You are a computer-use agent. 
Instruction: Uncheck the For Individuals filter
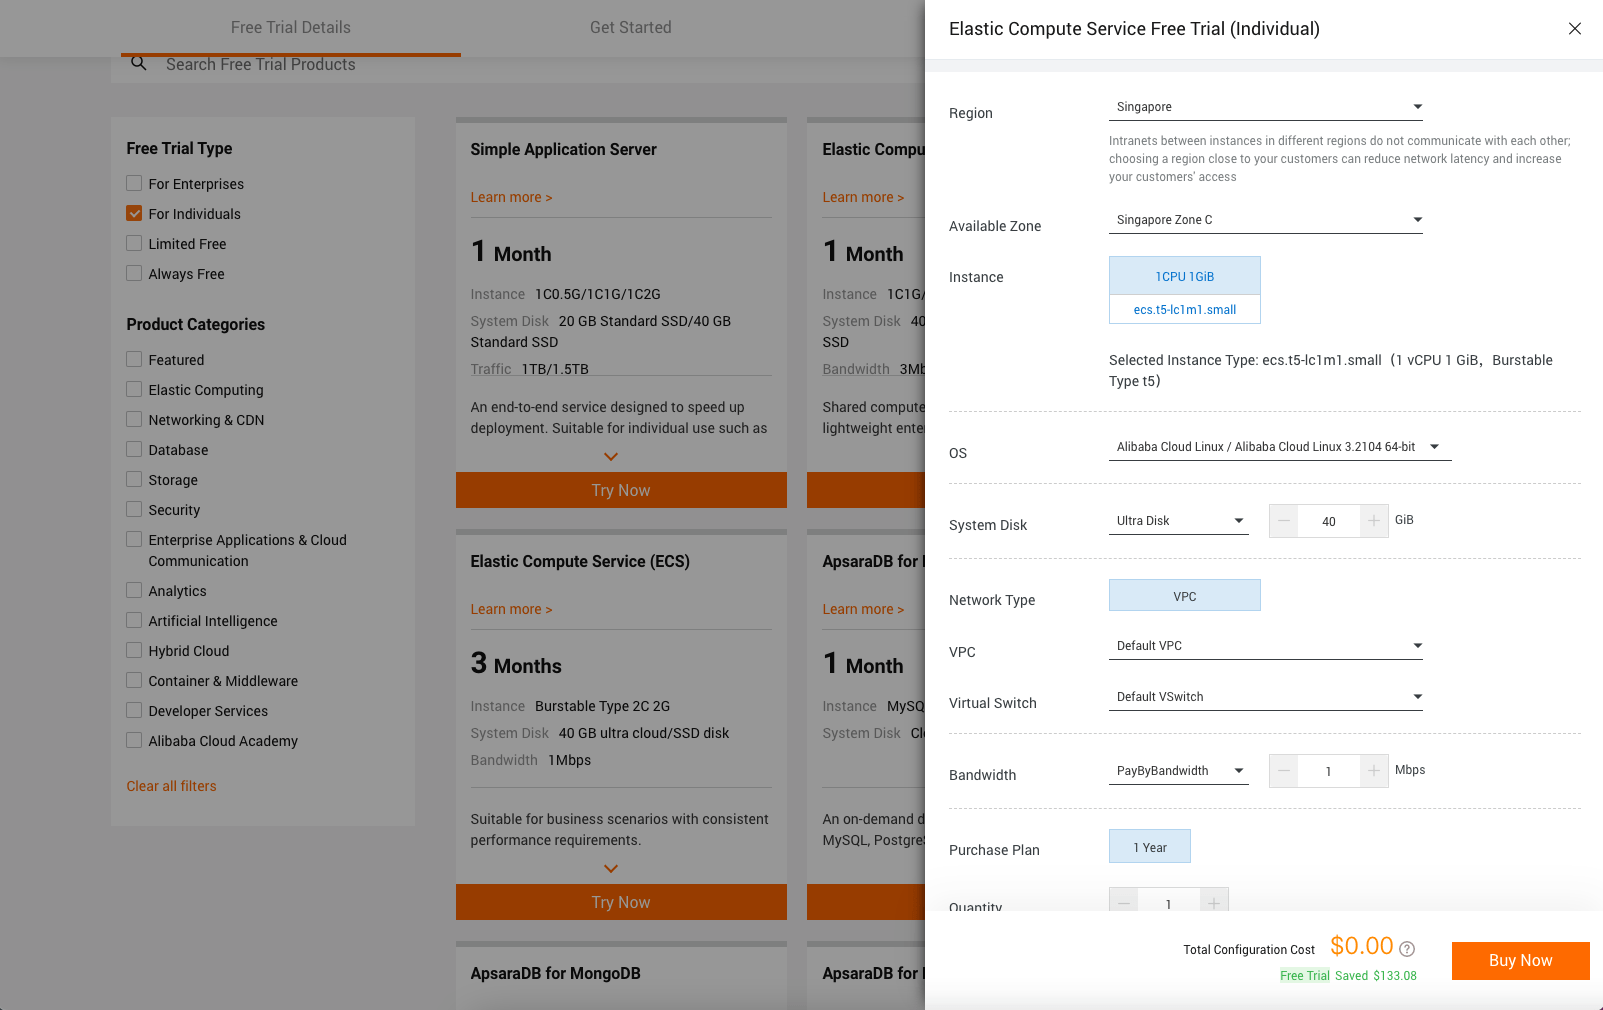click(134, 214)
